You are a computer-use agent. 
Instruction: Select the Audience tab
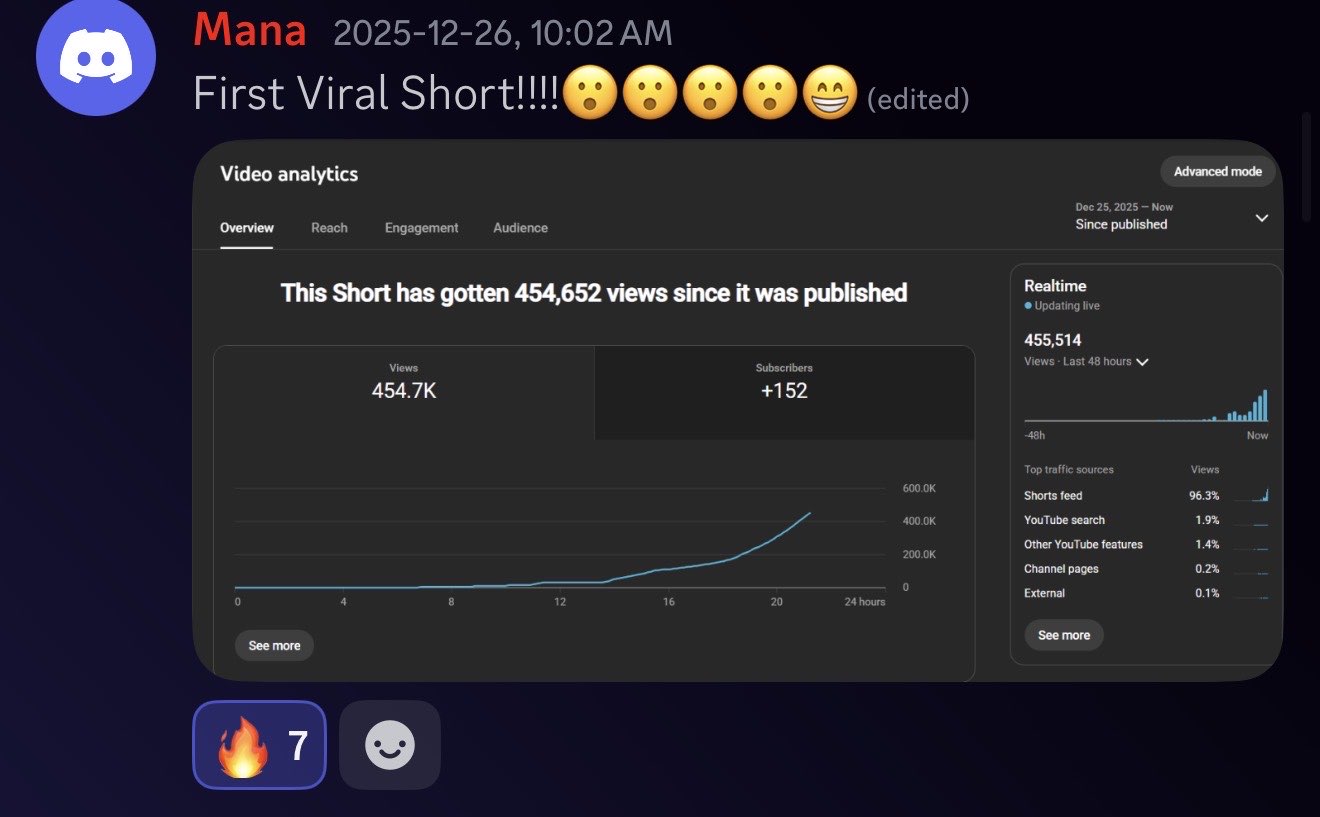click(x=520, y=228)
